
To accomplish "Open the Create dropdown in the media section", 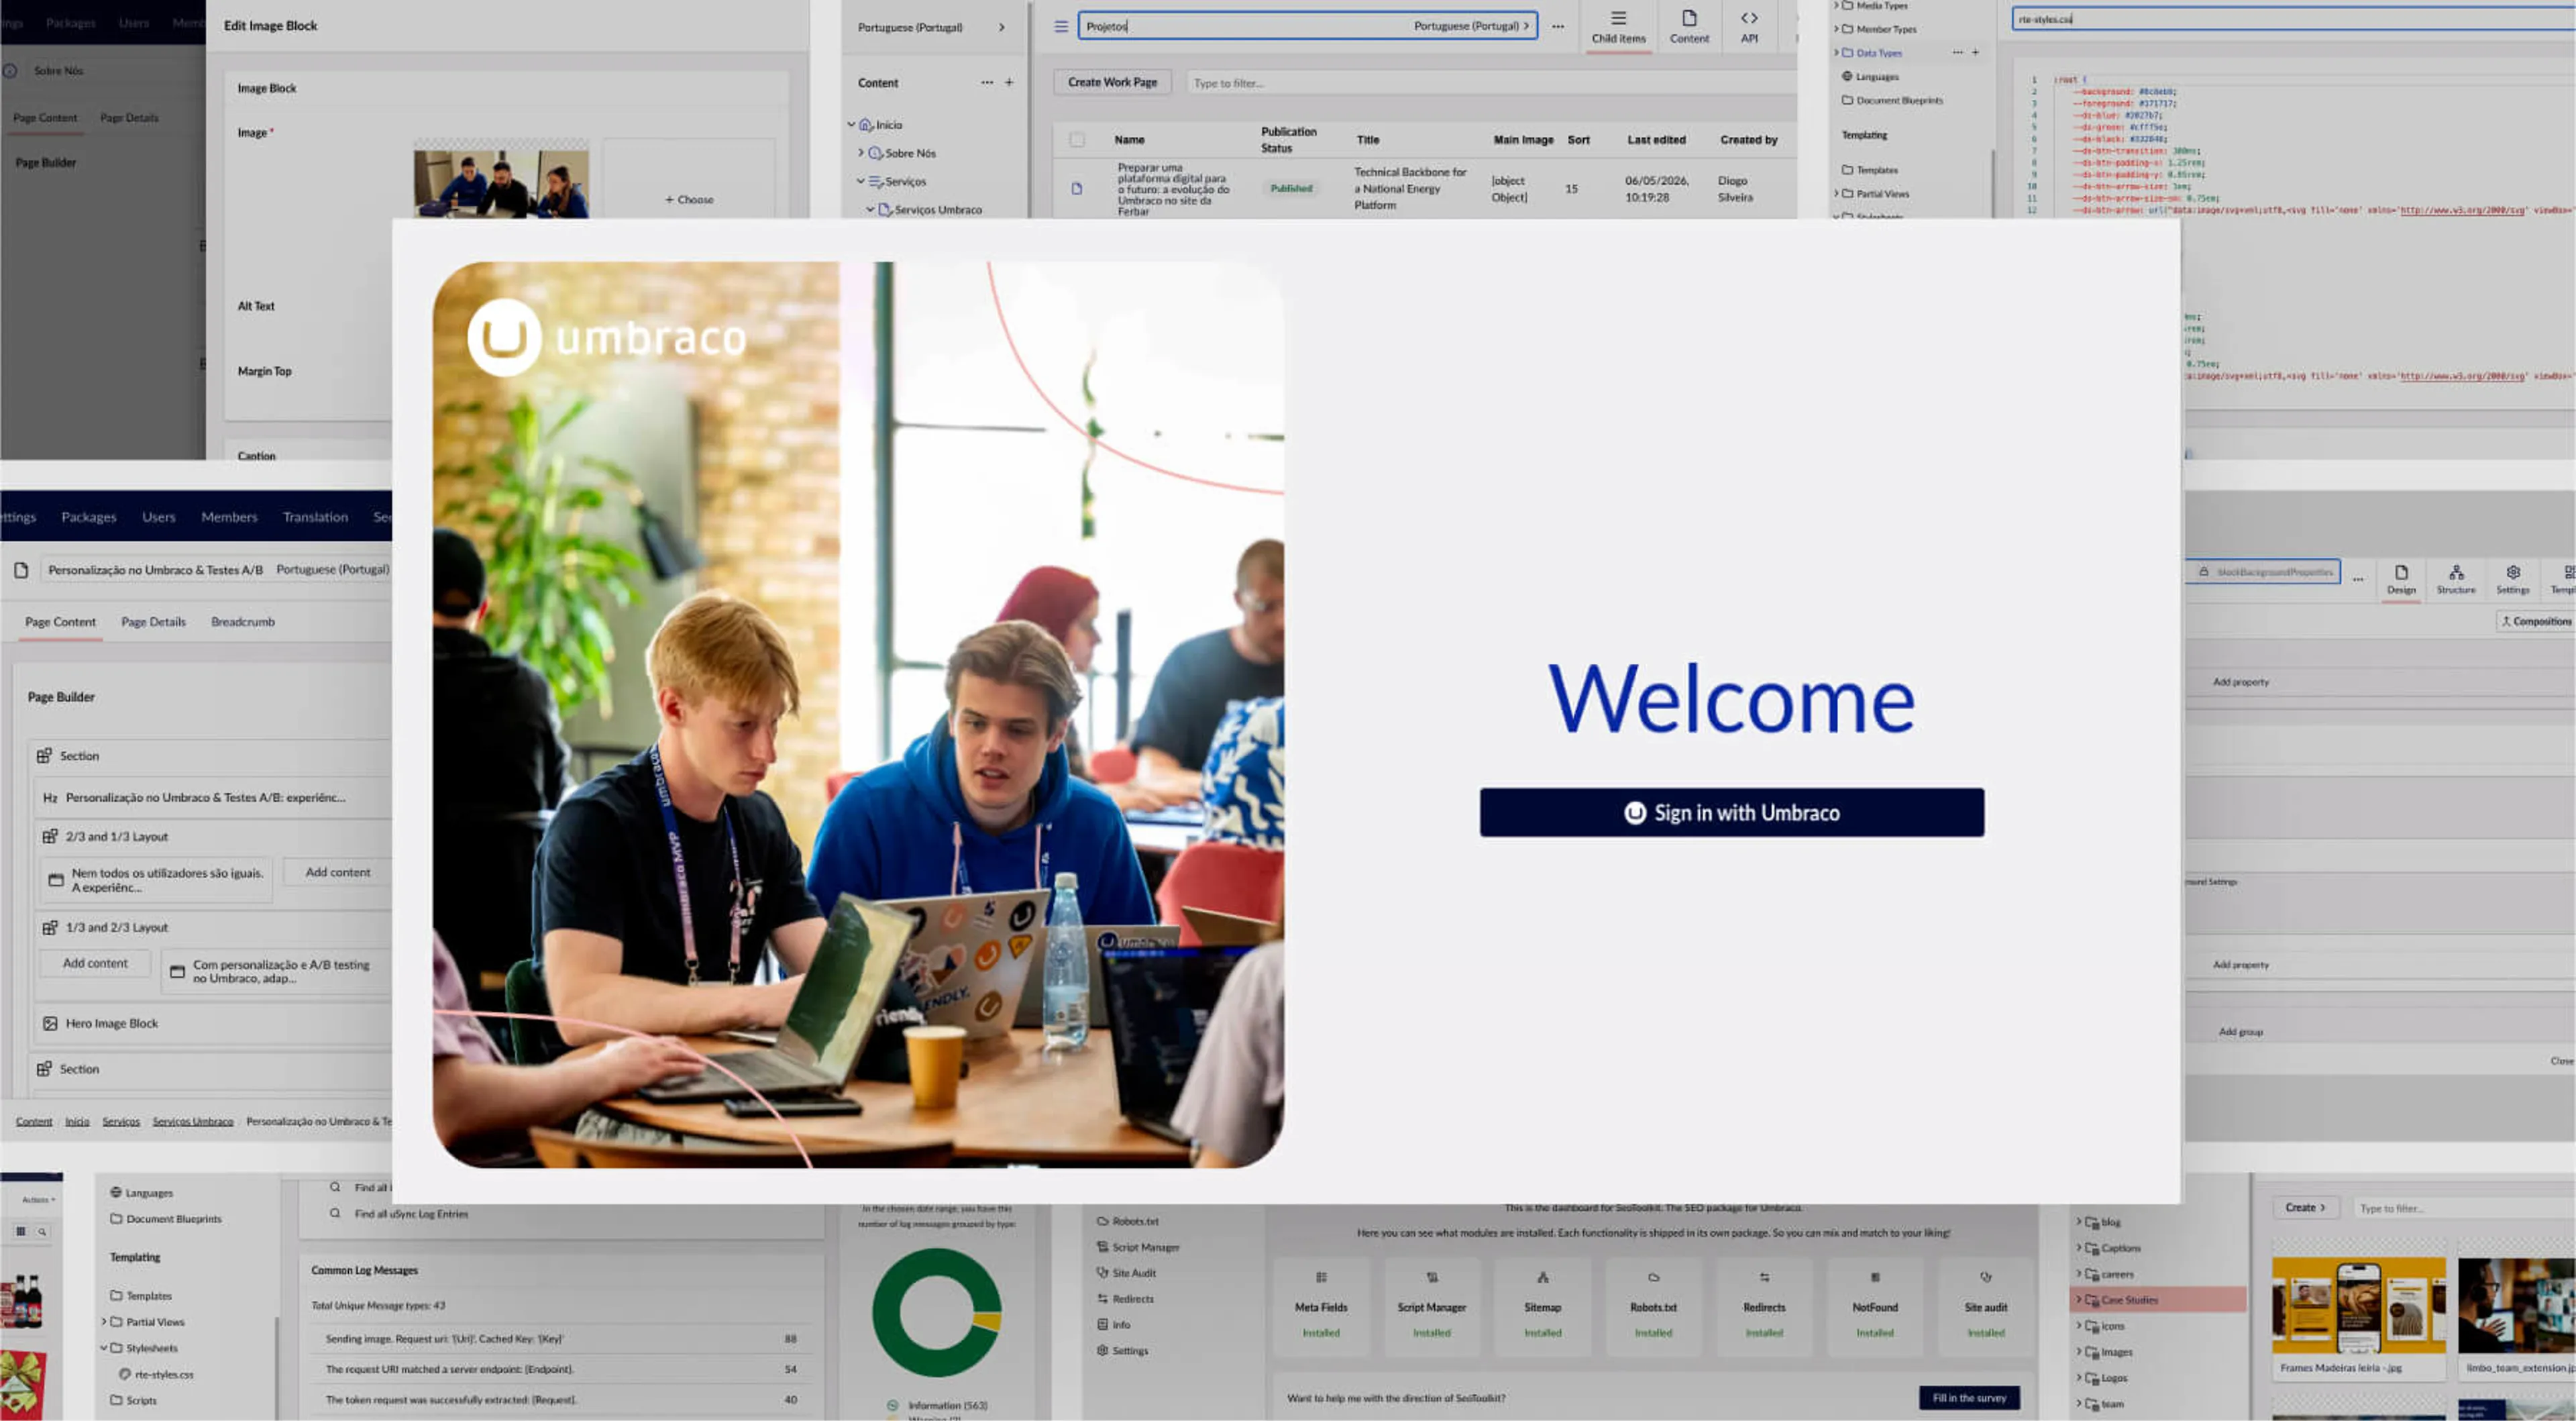I will (2305, 1207).
